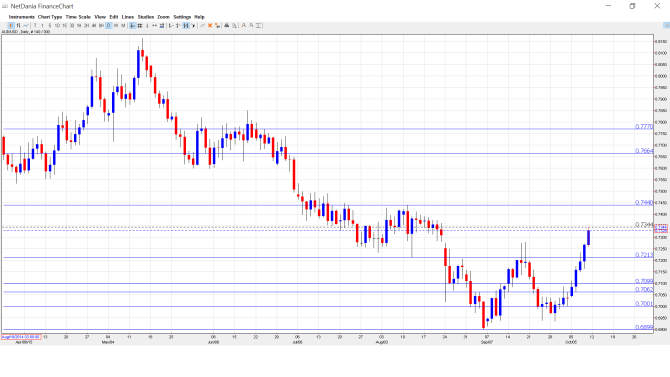The image size is (670, 377).
Task: Open the Time Scale menu
Action: coord(78,17)
